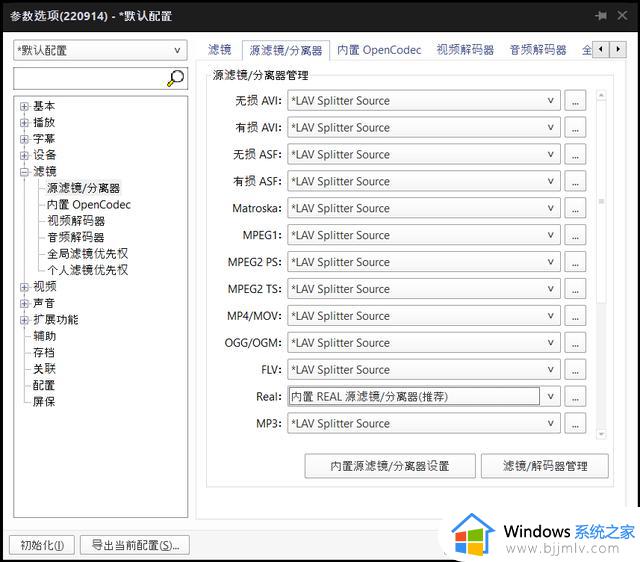
Task: Open the 无损 AVI splitter dropdown
Action: click(424, 100)
